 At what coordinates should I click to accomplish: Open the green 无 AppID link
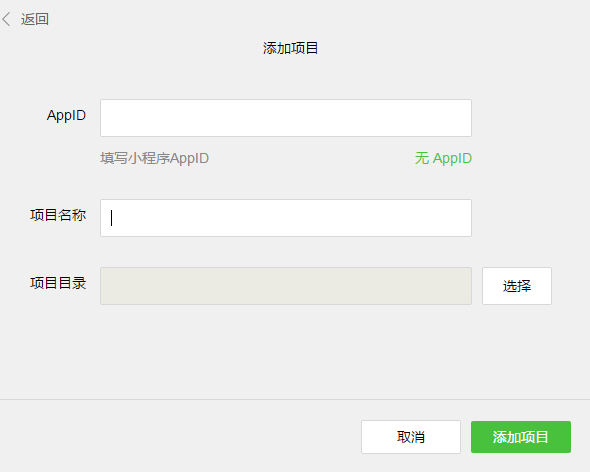pyautogui.click(x=443, y=158)
